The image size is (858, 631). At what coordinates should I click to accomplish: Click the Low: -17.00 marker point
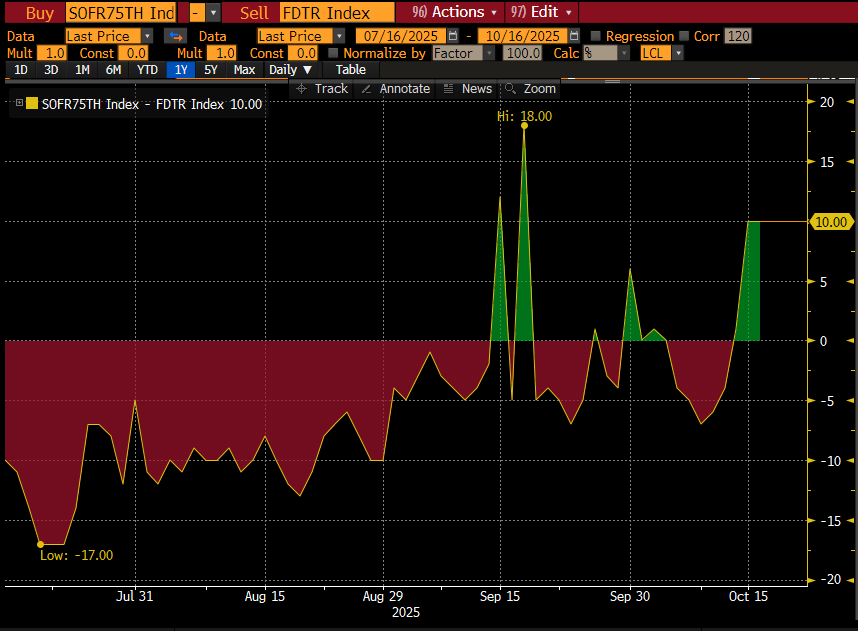click(x=40, y=545)
